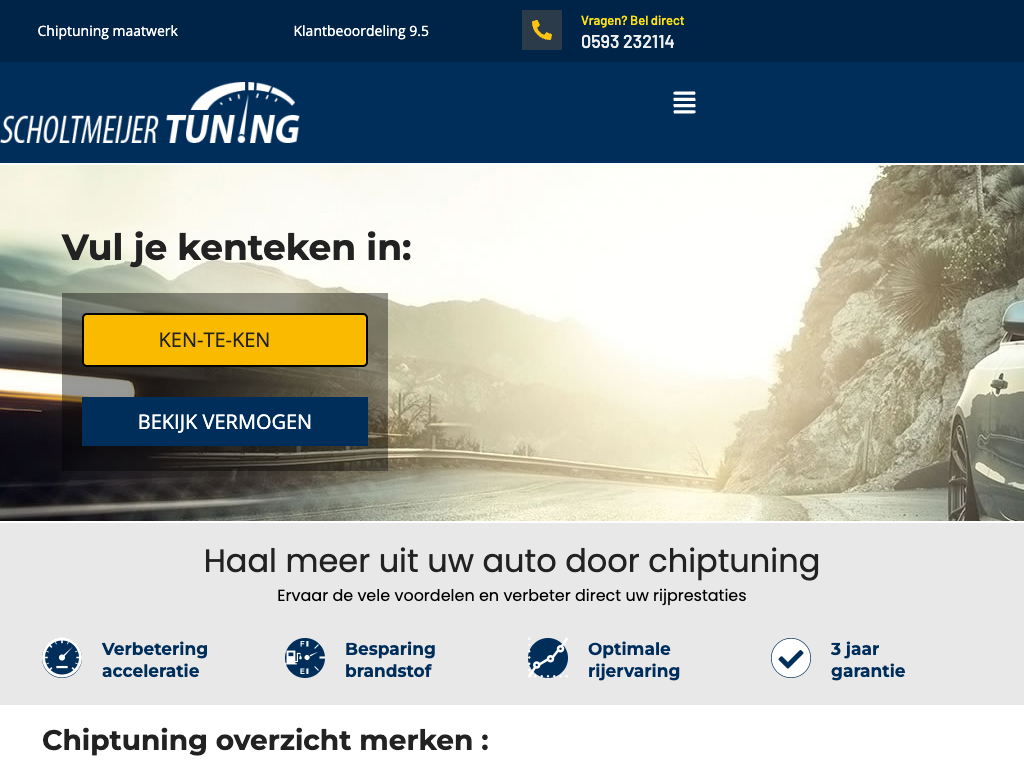Click the checkmark warranty icon
This screenshot has height=768, width=1024.
pyautogui.click(x=791, y=658)
